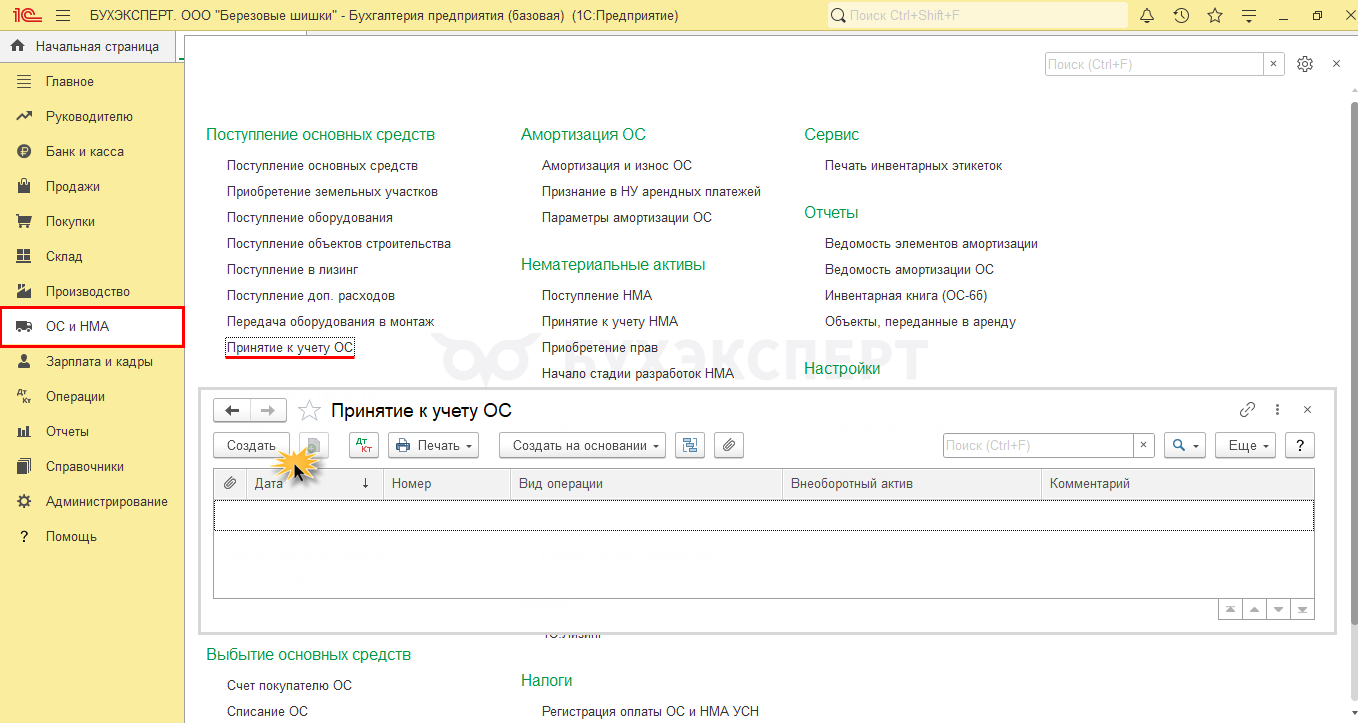The height and width of the screenshot is (723, 1358).
Task: Open the Главное section
Action: coord(70,82)
